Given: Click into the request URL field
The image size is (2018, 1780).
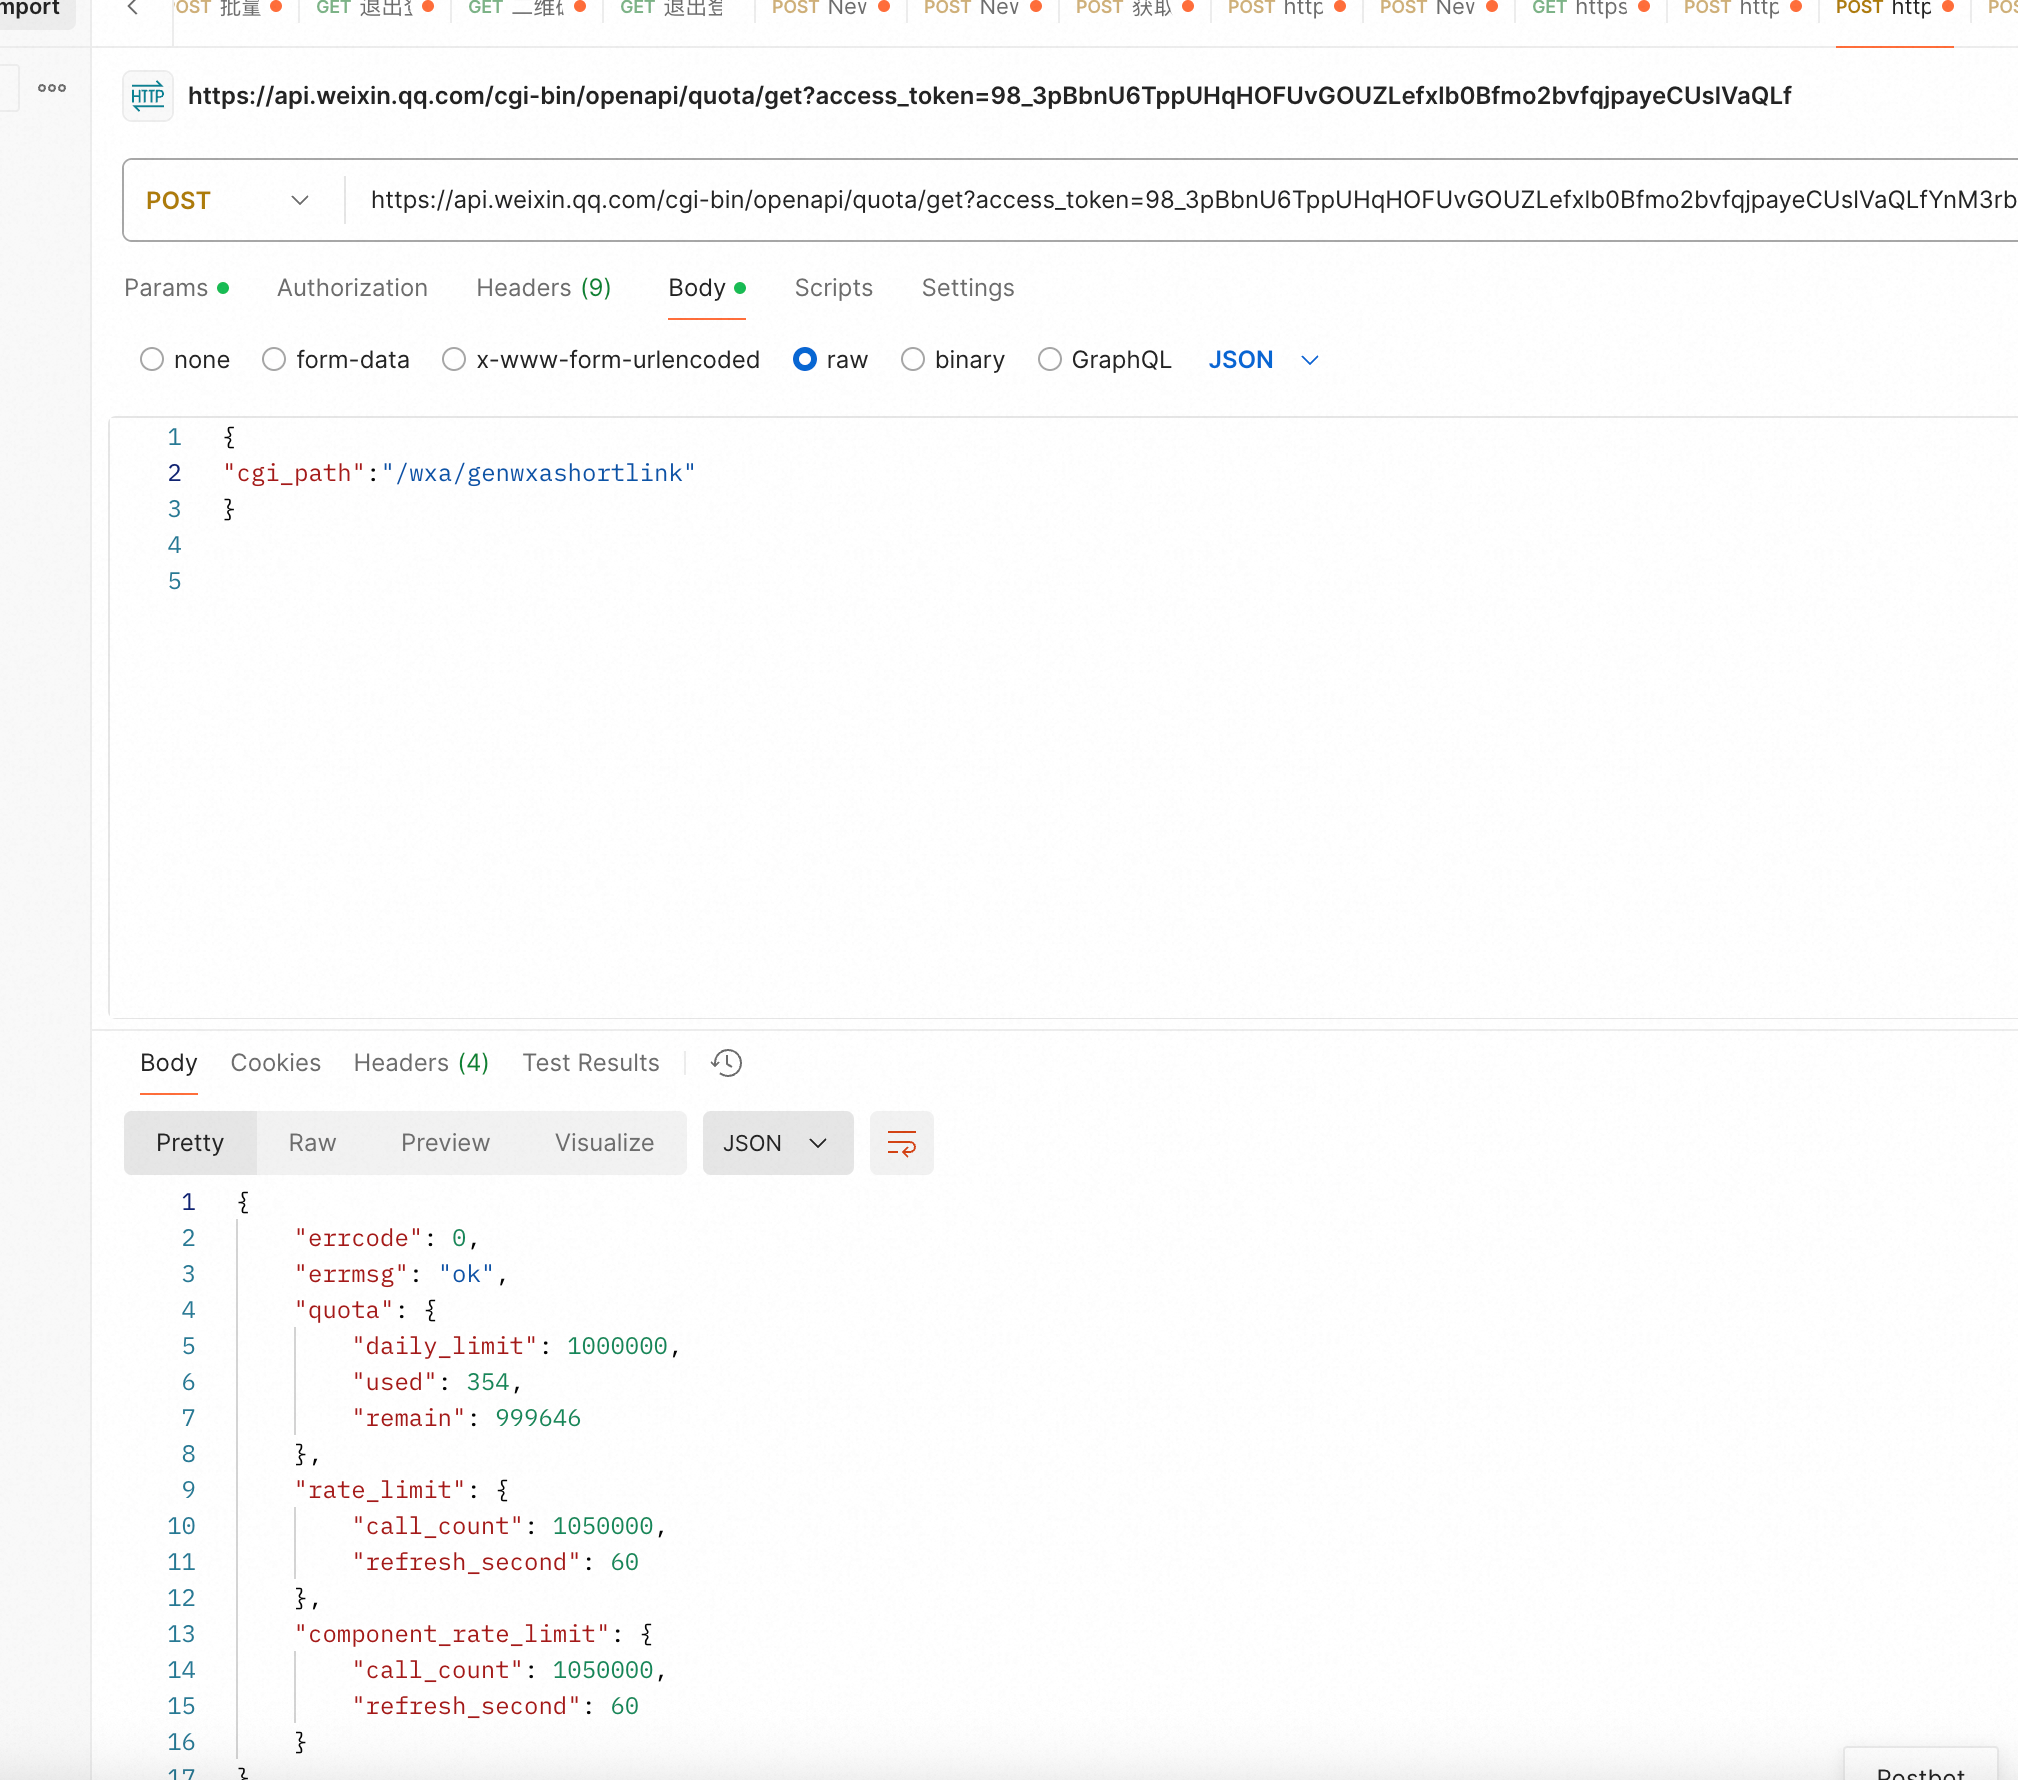Looking at the screenshot, I should [1180, 200].
